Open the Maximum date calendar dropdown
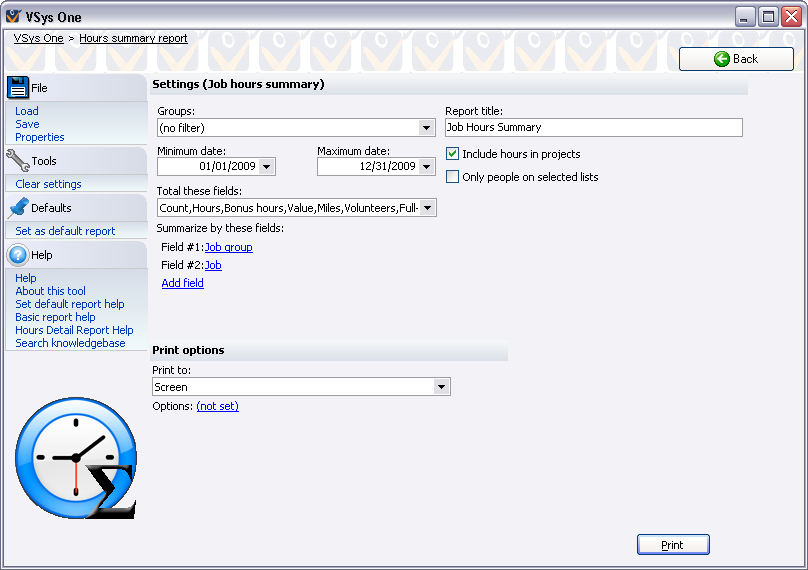 coord(426,166)
